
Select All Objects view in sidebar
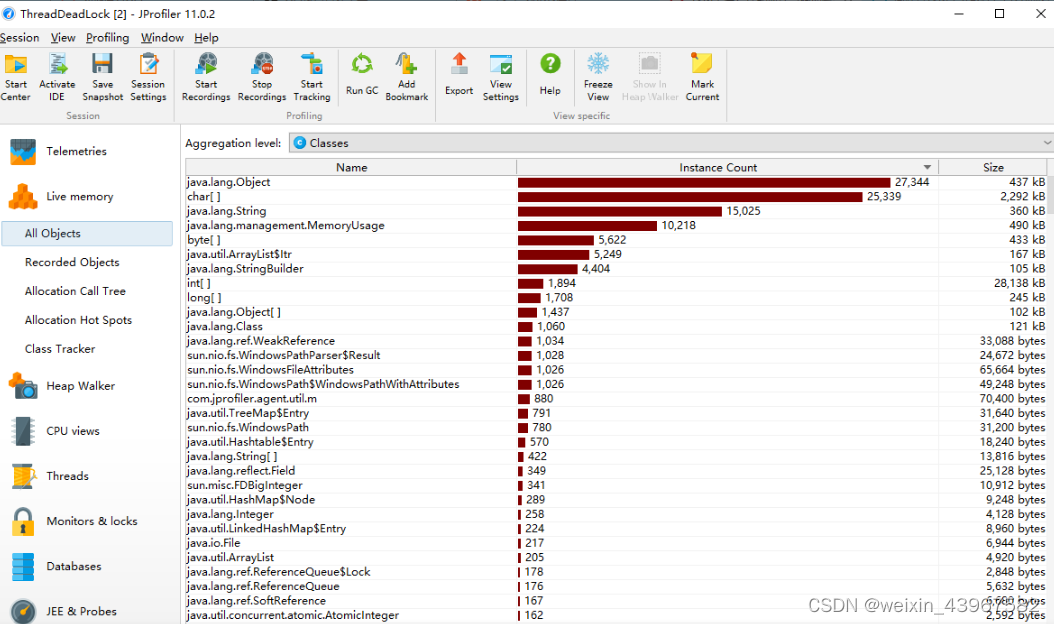[87, 233]
